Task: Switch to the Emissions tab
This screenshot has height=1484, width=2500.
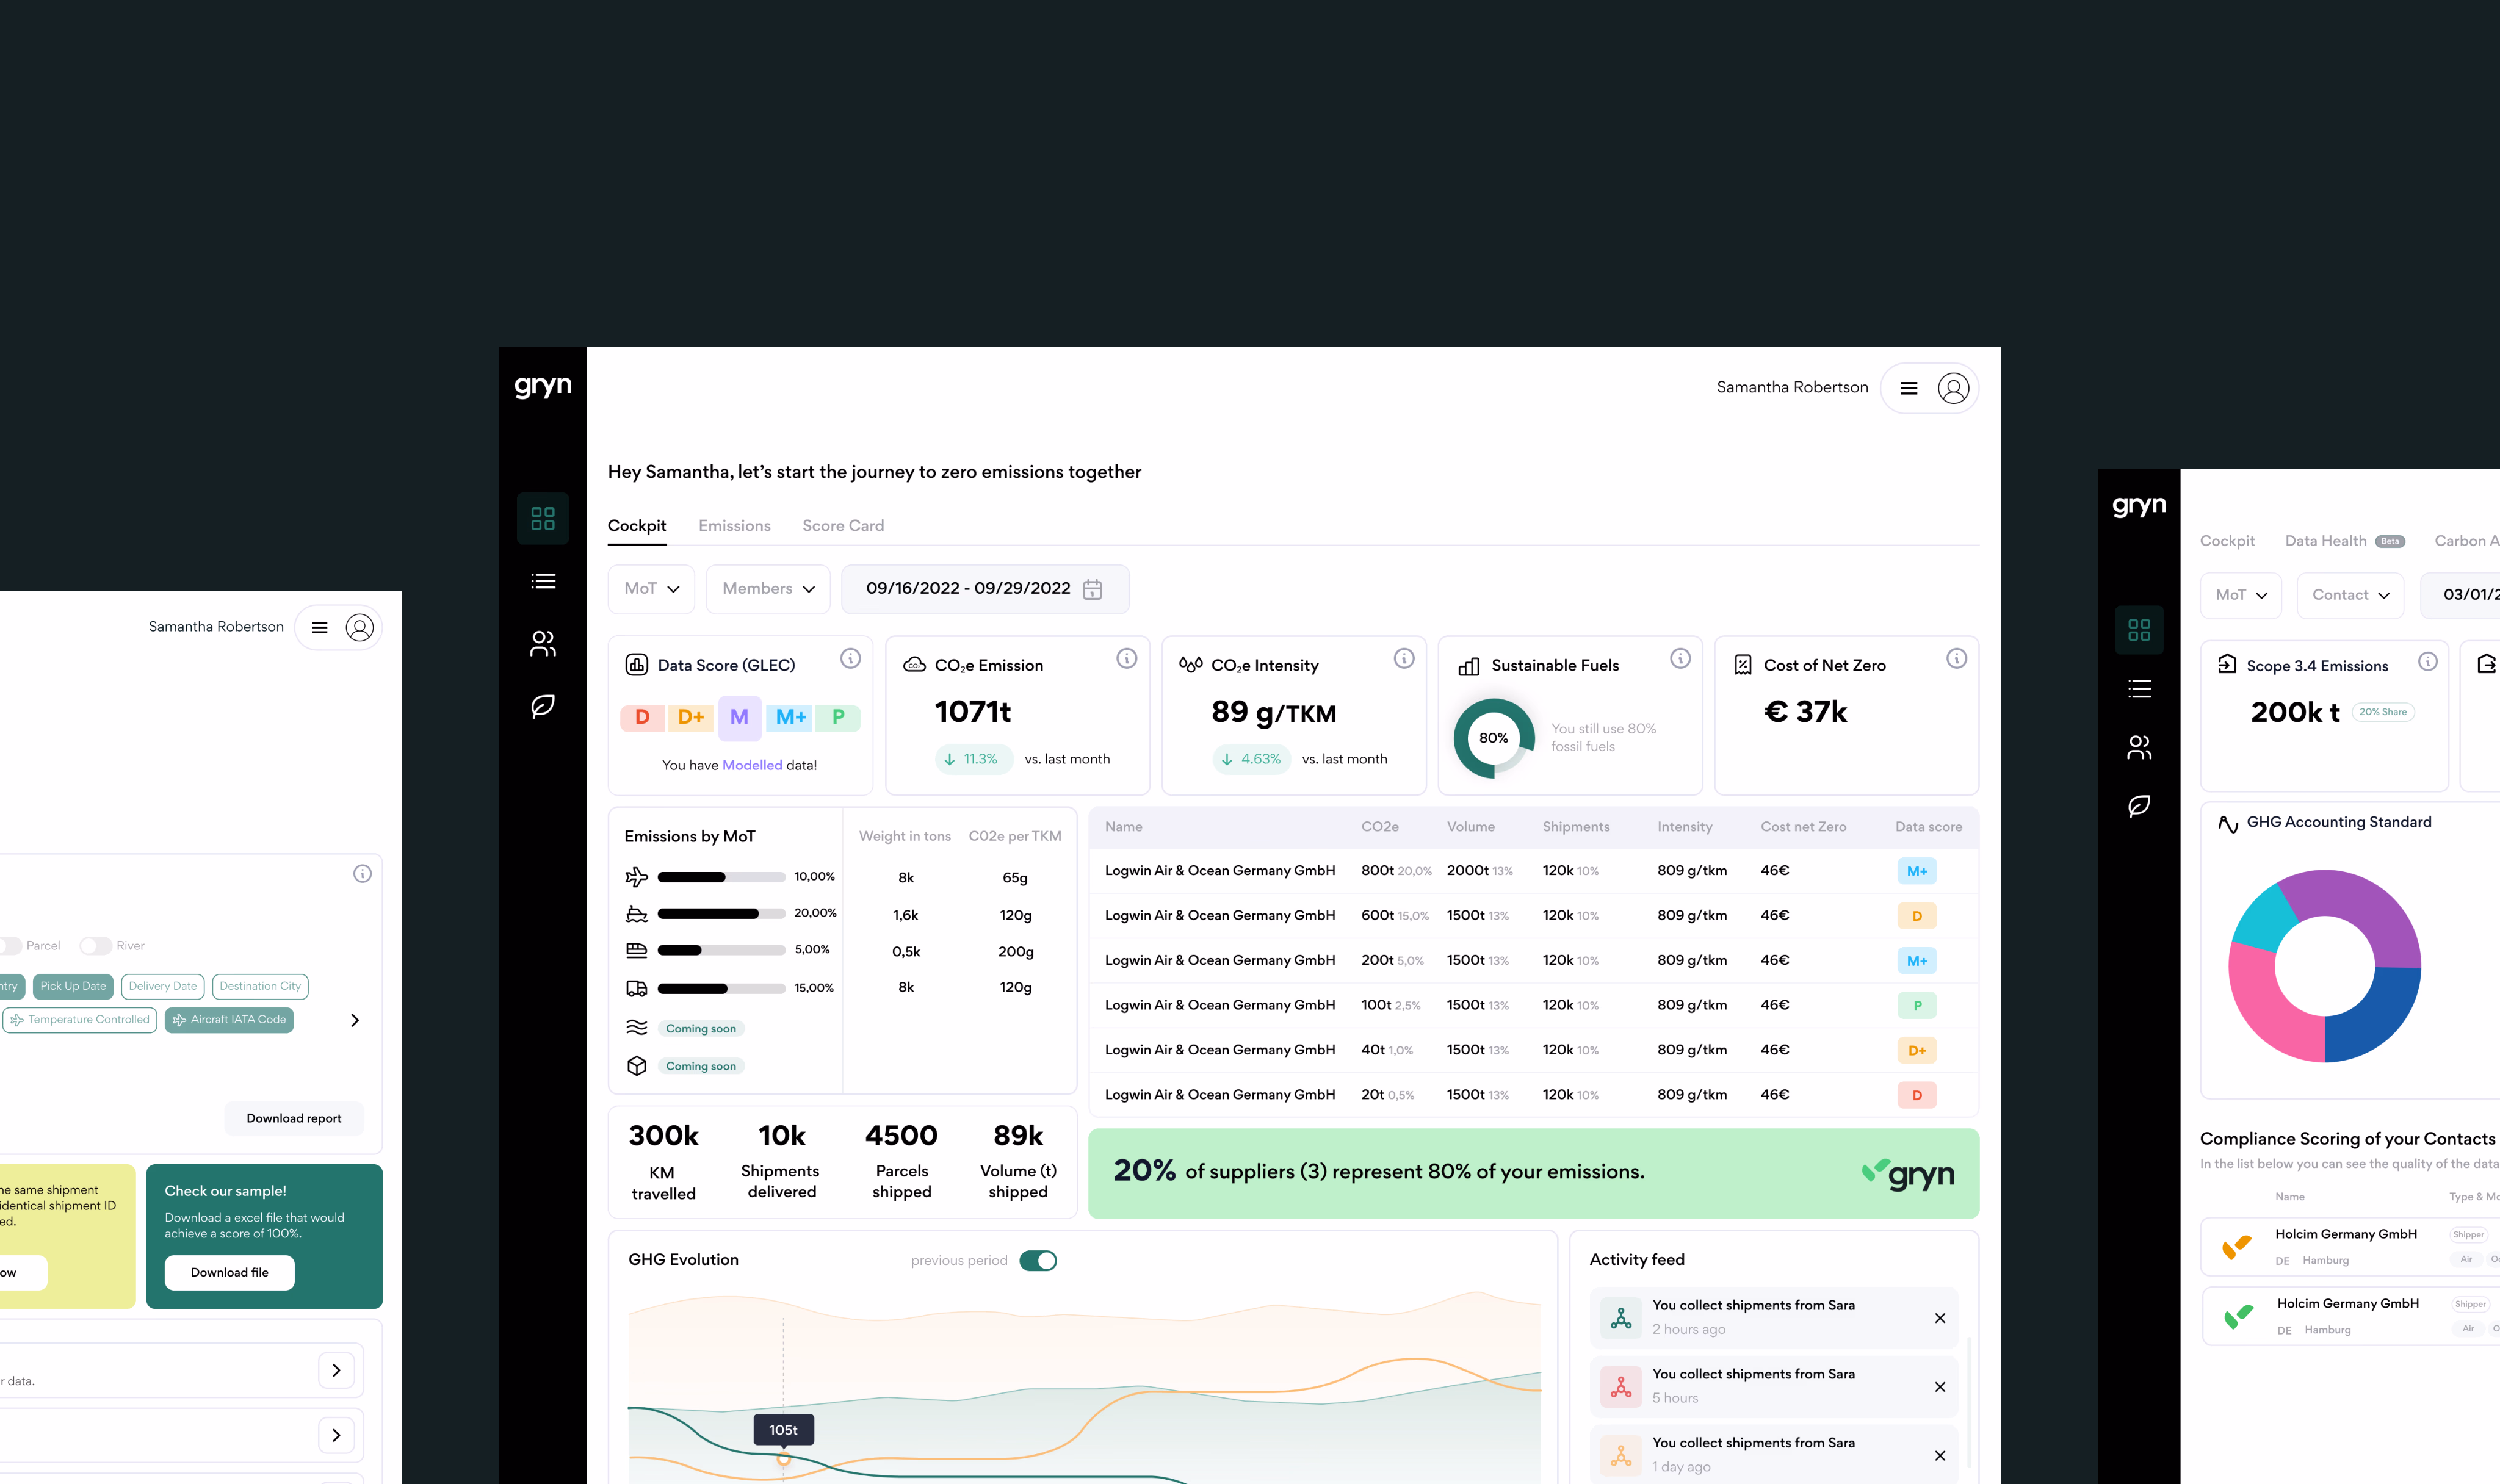Action: 734,526
